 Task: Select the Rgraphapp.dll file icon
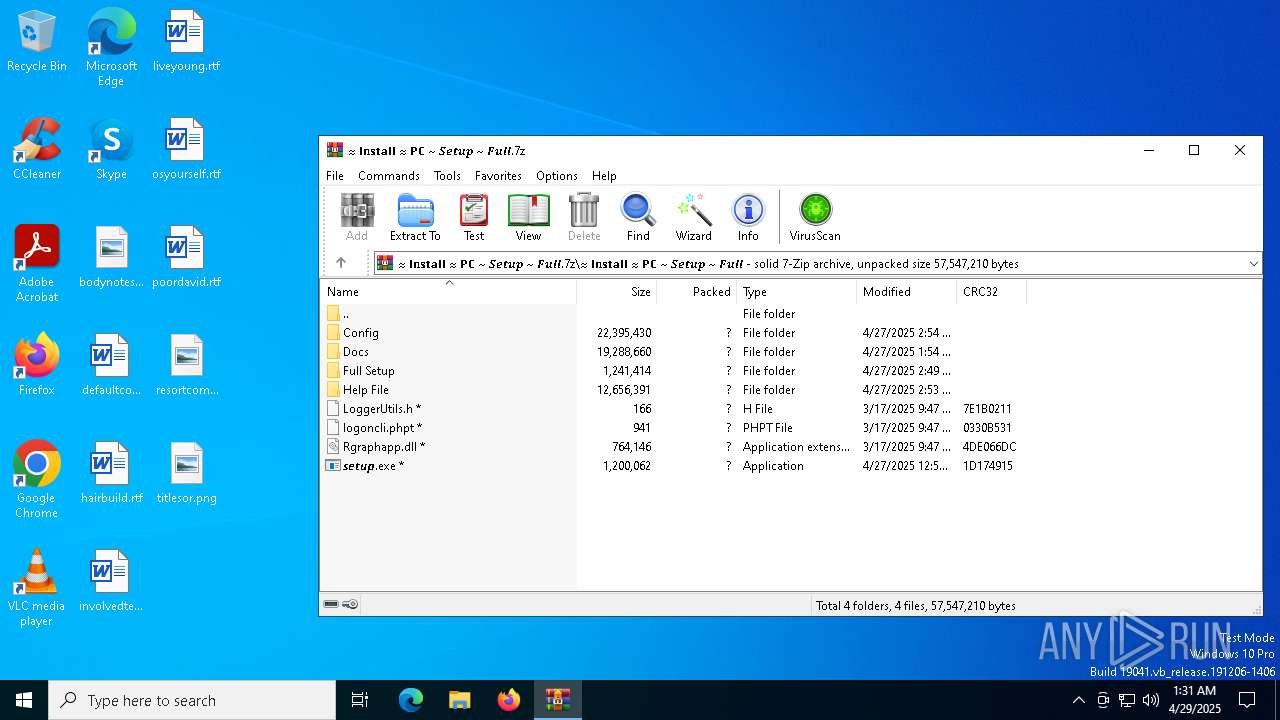click(334, 446)
